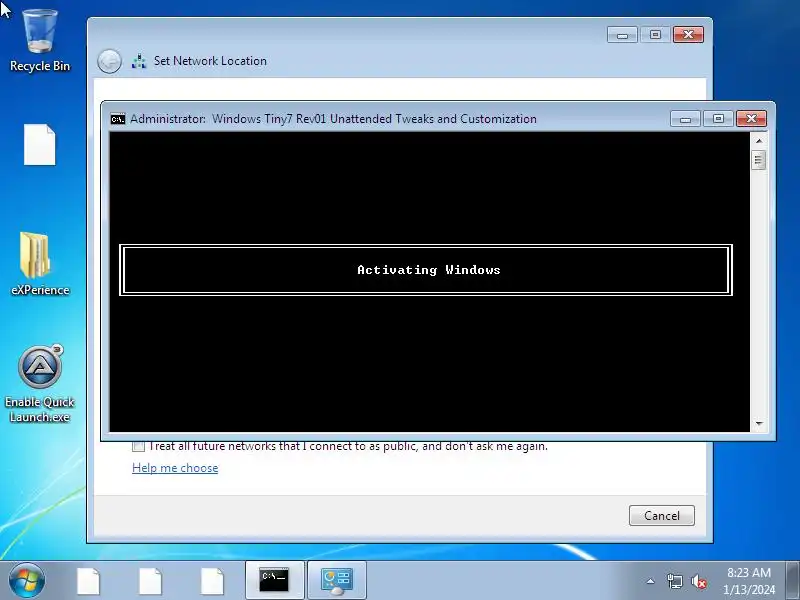Open the Help me choose link
The width and height of the screenshot is (800, 600).
175,468
